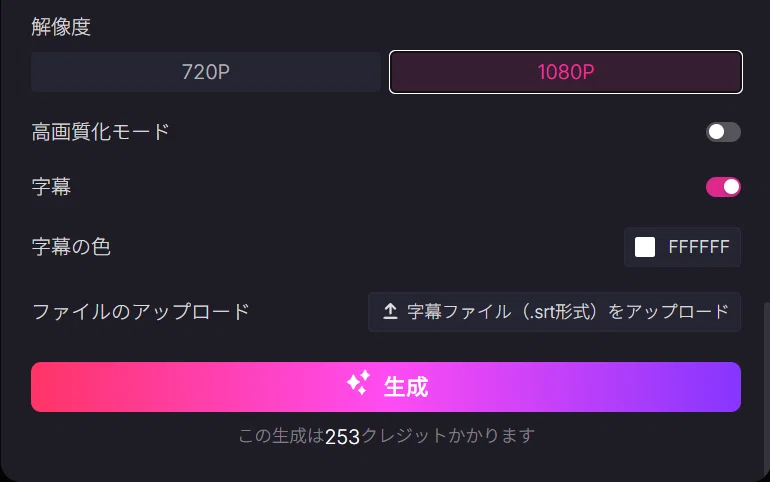The height and width of the screenshot is (482, 770).
Task: Select the 720P resolution option
Action: [x=206, y=72]
